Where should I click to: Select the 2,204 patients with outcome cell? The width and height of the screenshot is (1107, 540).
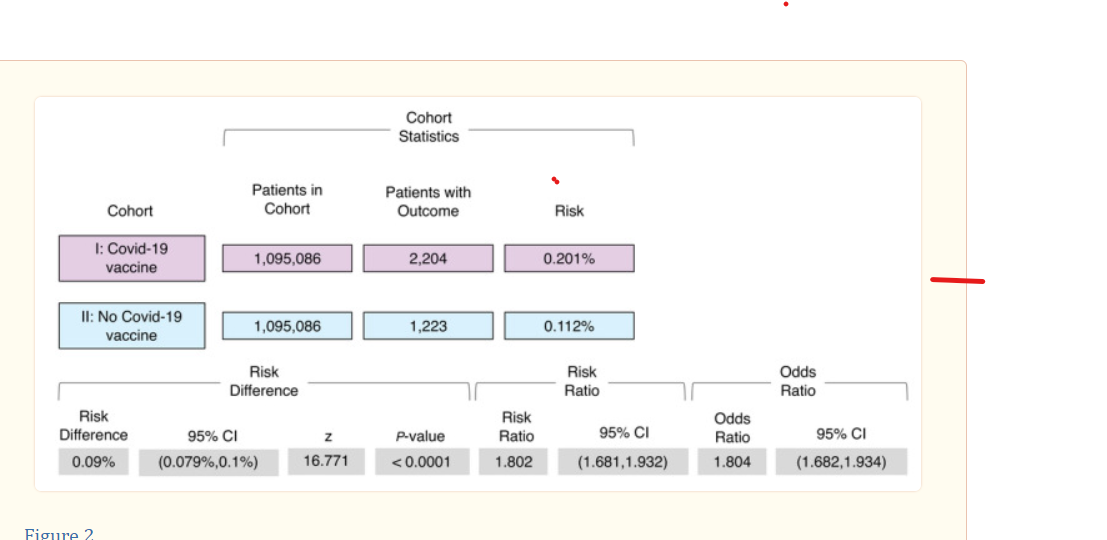pyautogui.click(x=428, y=259)
